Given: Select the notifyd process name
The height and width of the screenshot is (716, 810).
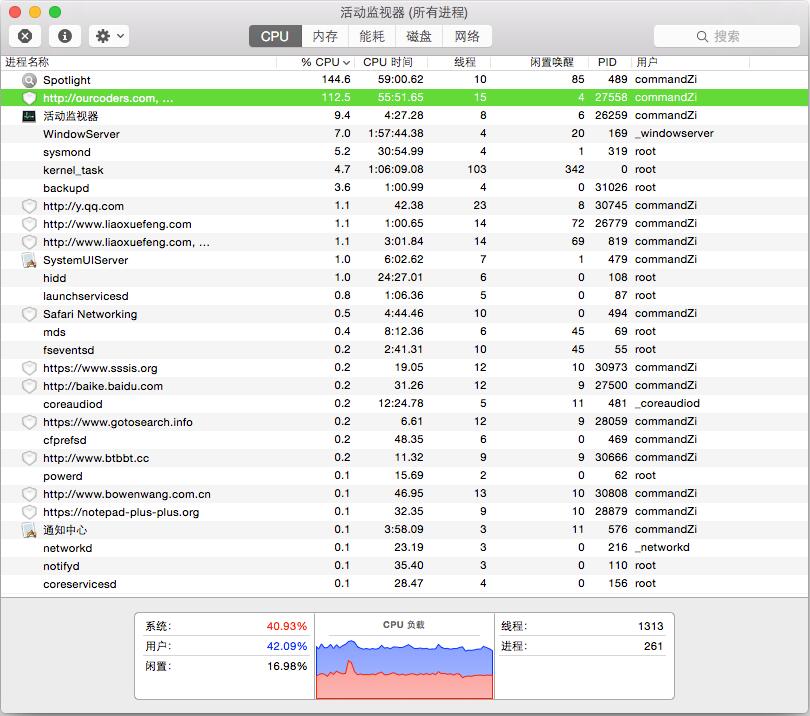Looking at the screenshot, I should pos(61,566).
